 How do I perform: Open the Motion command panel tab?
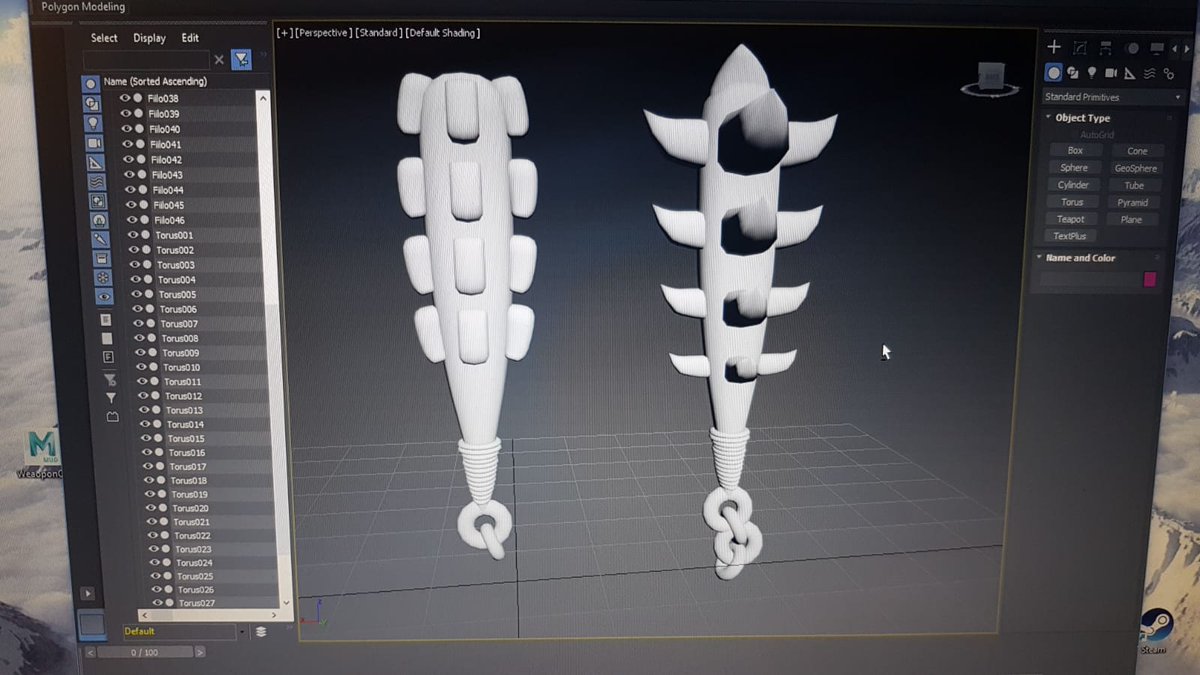pyautogui.click(x=1132, y=48)
